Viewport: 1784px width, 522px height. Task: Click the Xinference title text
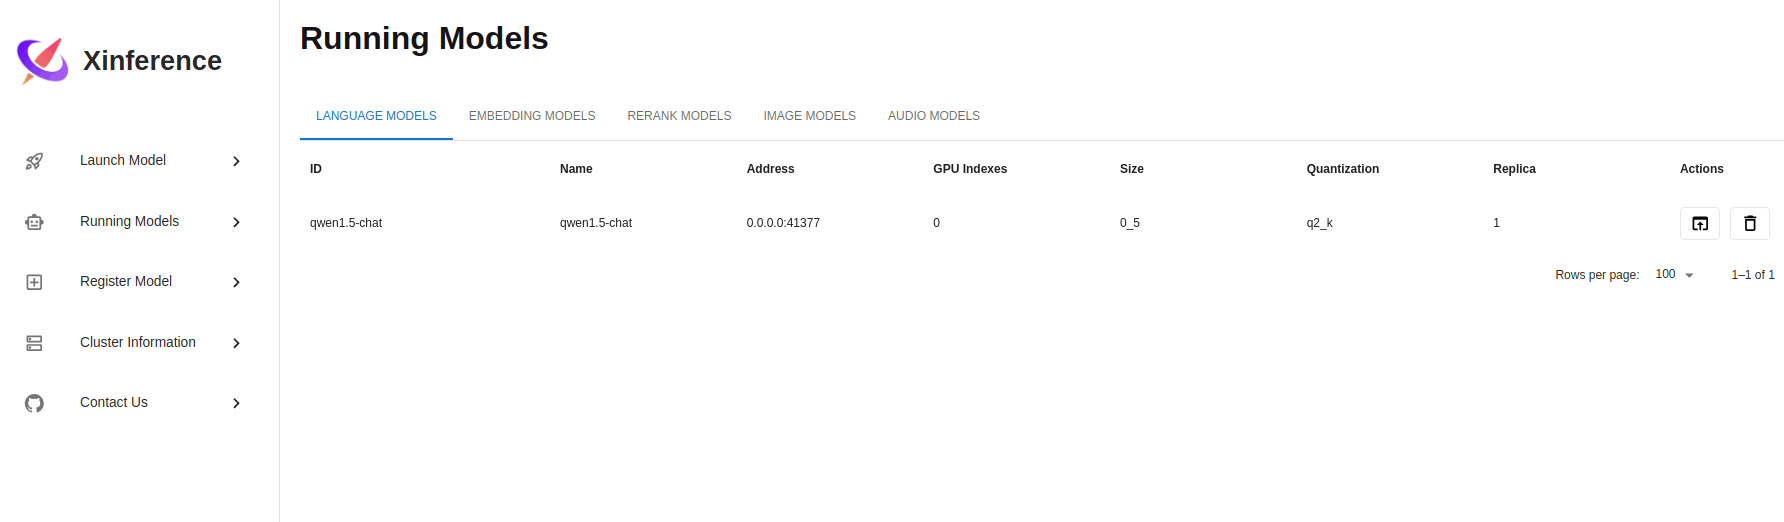pos(152,61)
